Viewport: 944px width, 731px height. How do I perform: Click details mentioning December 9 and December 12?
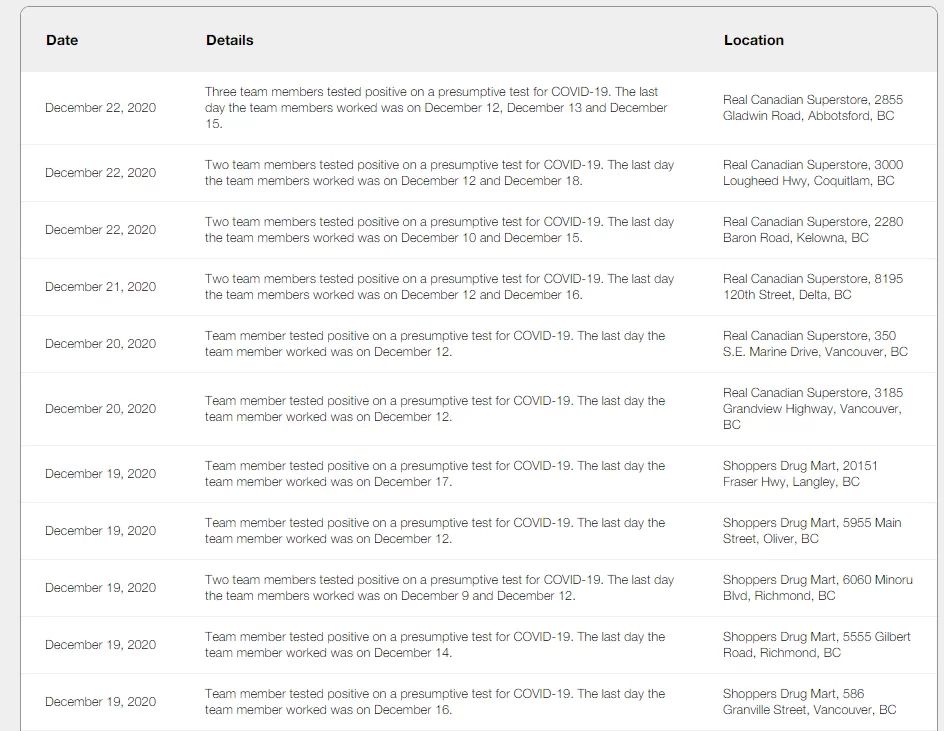(439, 588)
